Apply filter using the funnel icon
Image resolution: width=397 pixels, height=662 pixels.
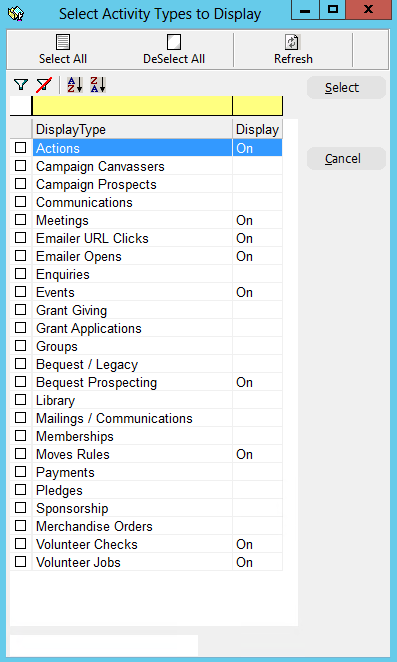pyautogui.click(x=21, y=85)
